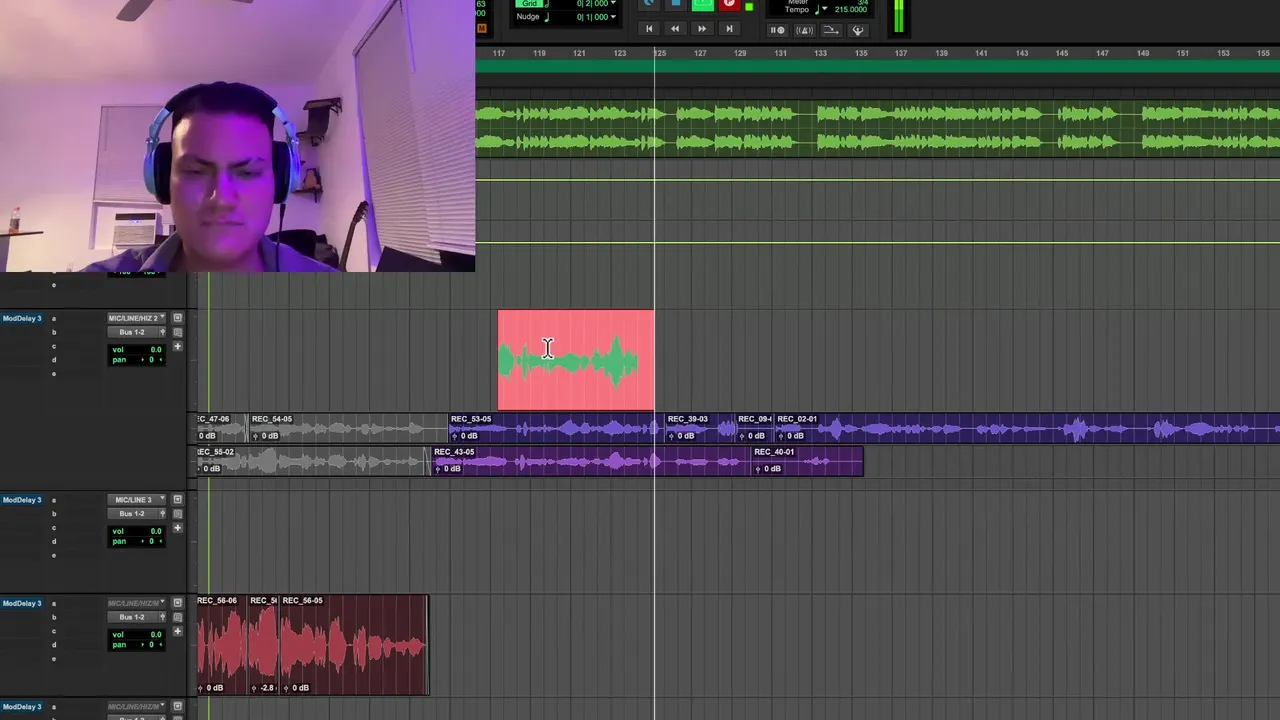Click the Rewind transport button
Viewport: 1280px width, 720px height.
tap(675, 29)
